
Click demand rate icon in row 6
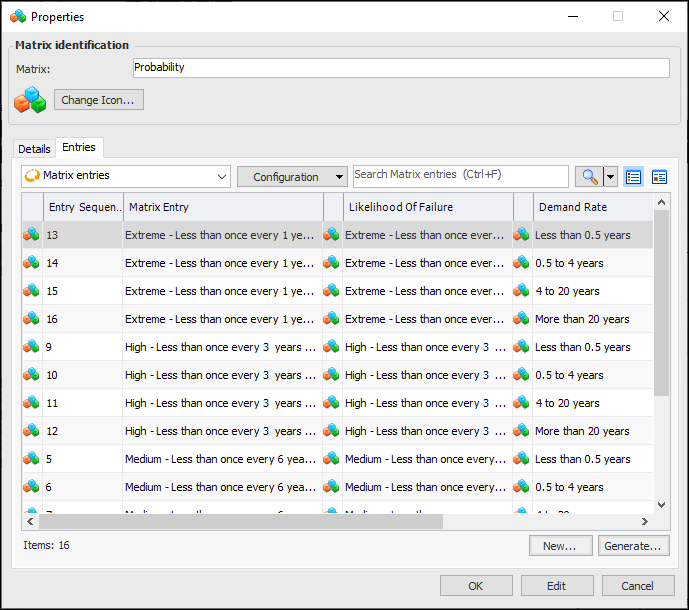[521, 487]
